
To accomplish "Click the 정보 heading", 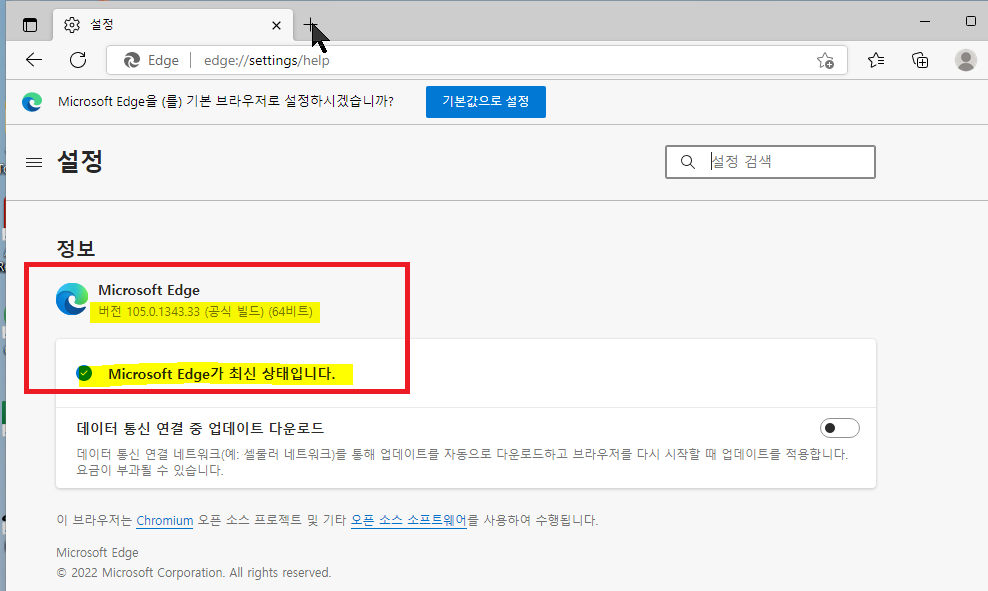I will [76, 248].
